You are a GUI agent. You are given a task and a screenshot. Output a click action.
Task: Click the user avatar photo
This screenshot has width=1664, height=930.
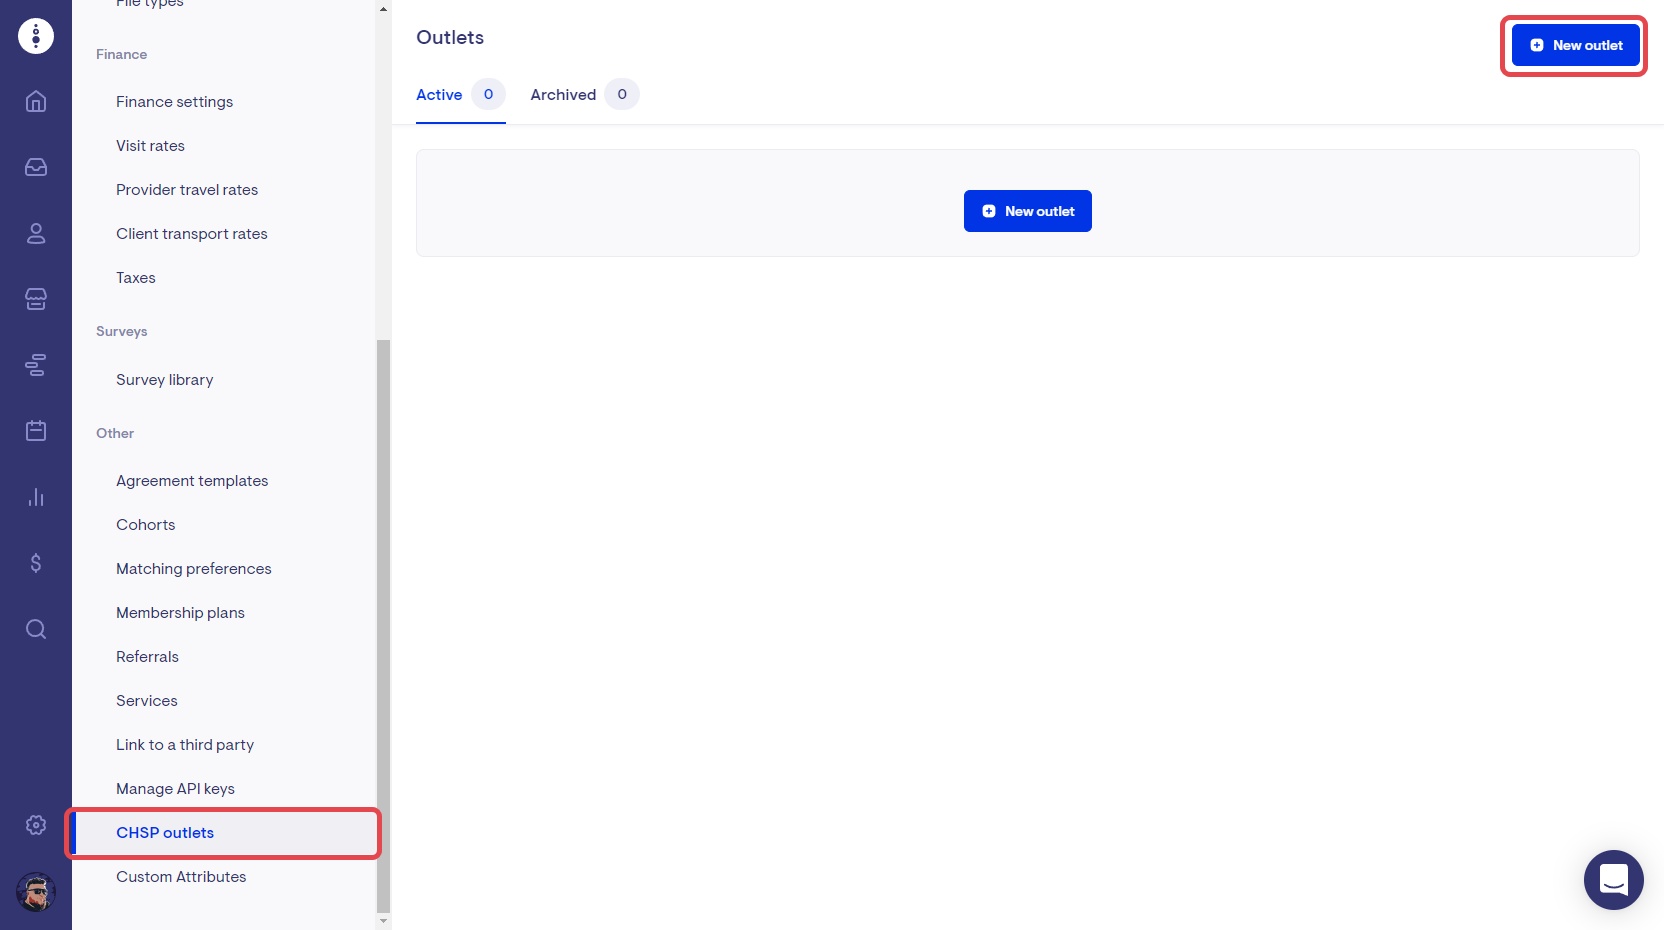coord(36,892)
